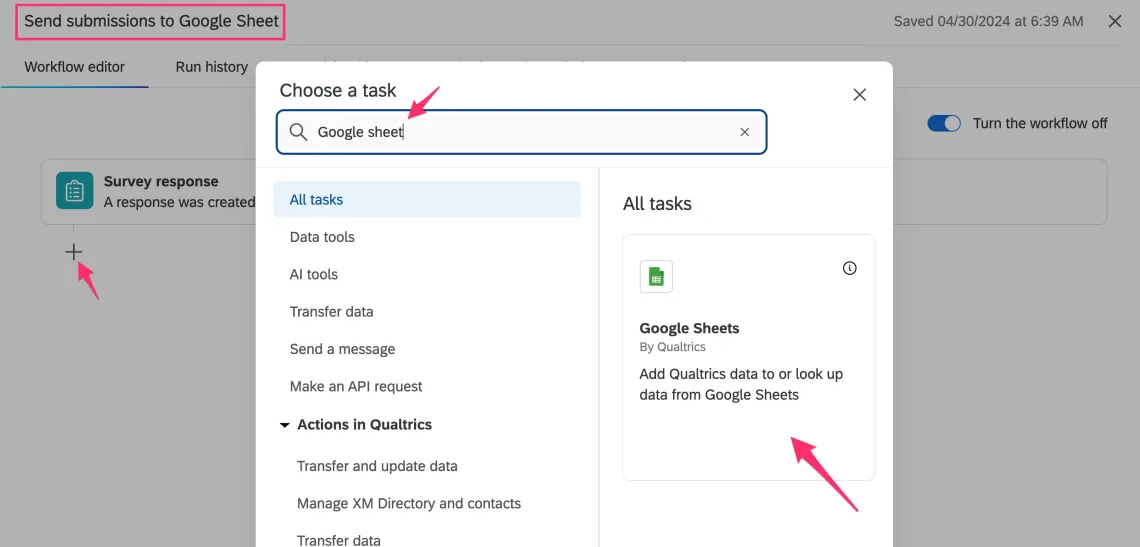
Task: Click the magnifying glass search icon
Action: (x=298, y=132)
